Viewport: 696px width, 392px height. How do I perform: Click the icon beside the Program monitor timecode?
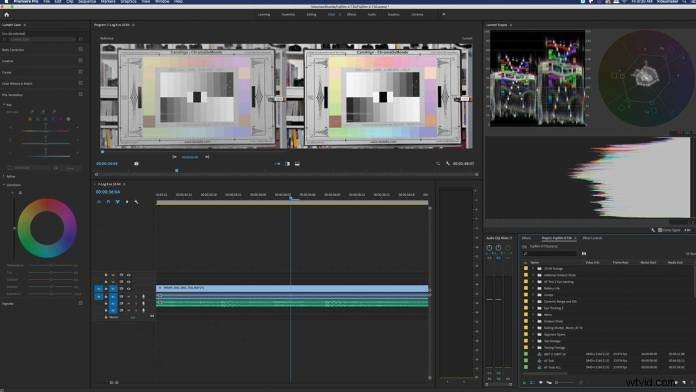(x=136, y=164)
